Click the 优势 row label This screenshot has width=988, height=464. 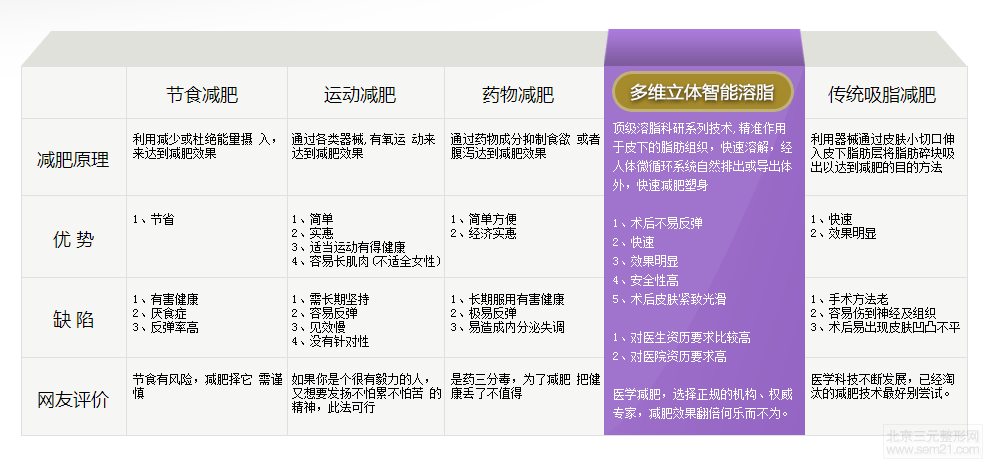[73, 240]
